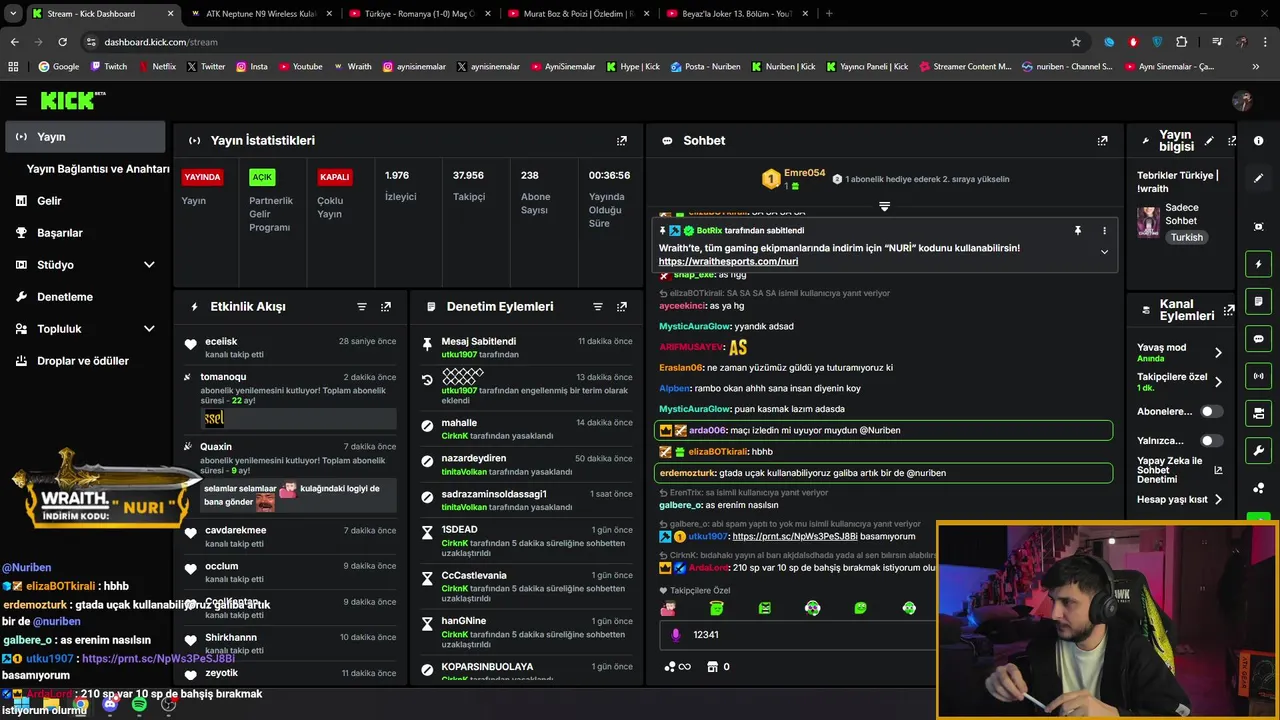Edit stream info with the Yayın bilgisi pencil
The image size is (1280, 720).
(x=1209, y=141)
